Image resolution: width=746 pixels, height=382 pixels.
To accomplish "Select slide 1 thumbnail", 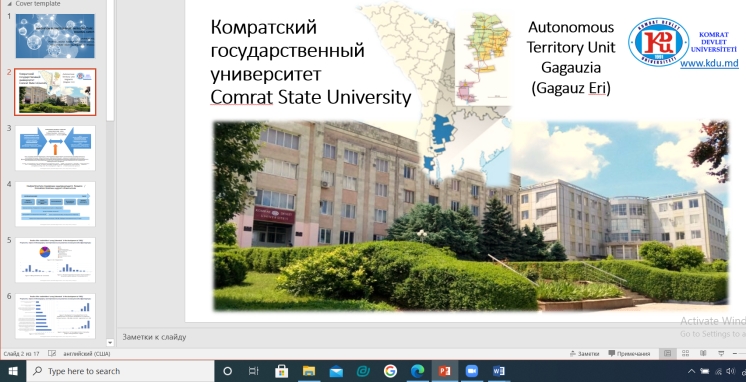I will 55,36.
